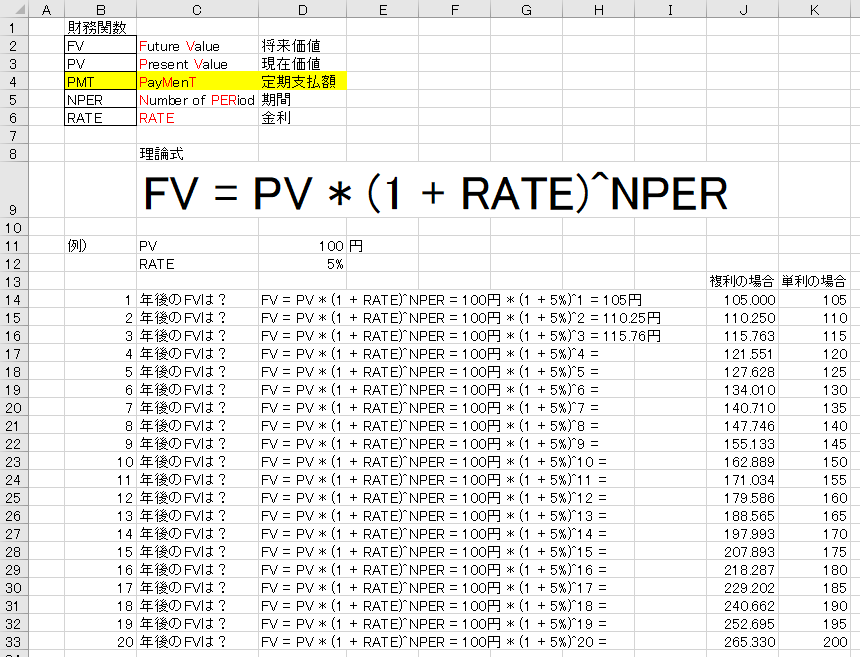Select cell with 定期支払額
This screenshot has width=860, height=657.
click(x=302, y=81)
